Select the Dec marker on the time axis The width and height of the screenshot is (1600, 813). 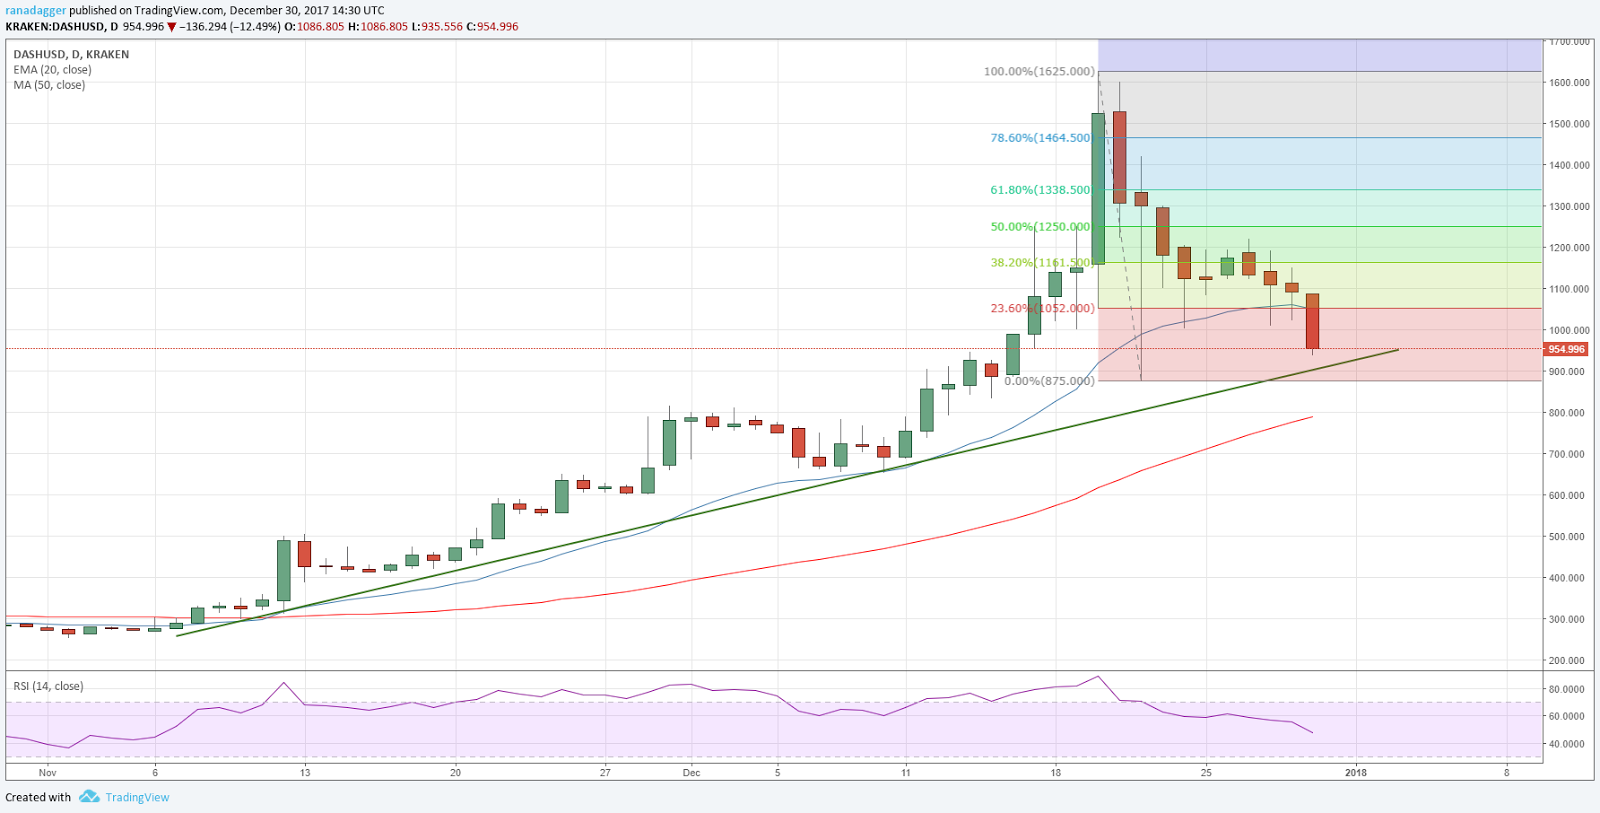[691, 772]
